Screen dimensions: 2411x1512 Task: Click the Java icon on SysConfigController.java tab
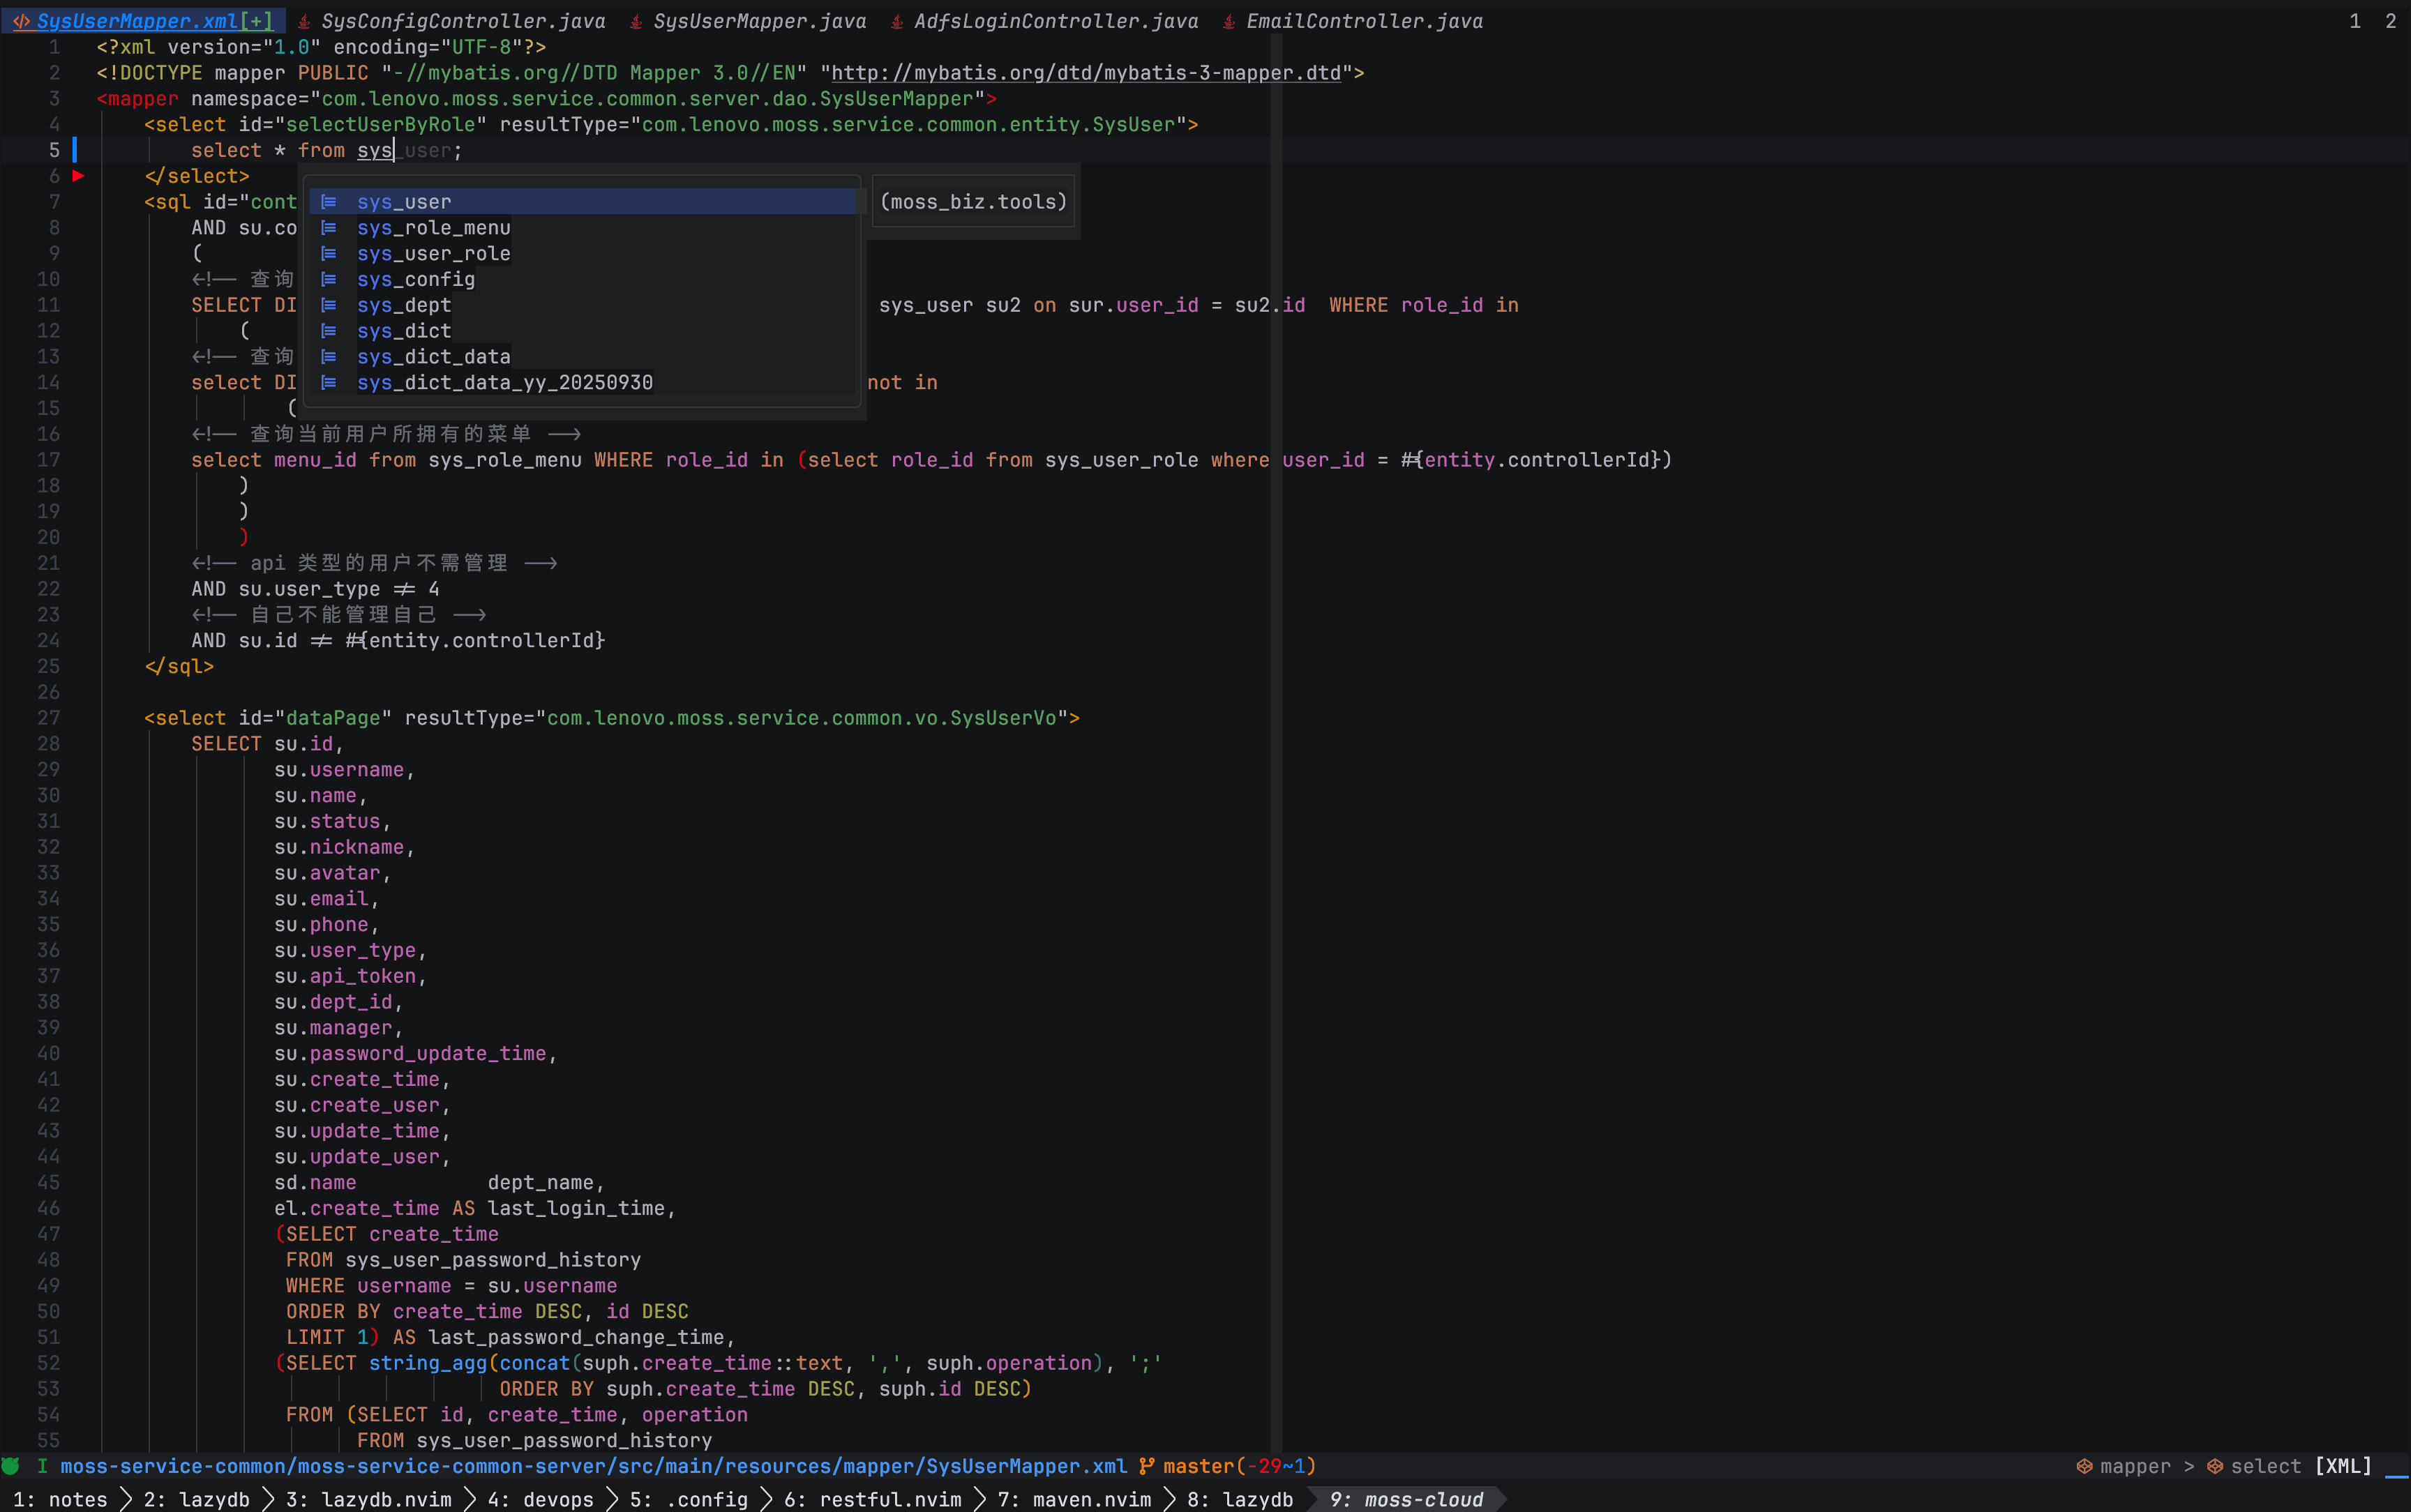tap(304, 21)
